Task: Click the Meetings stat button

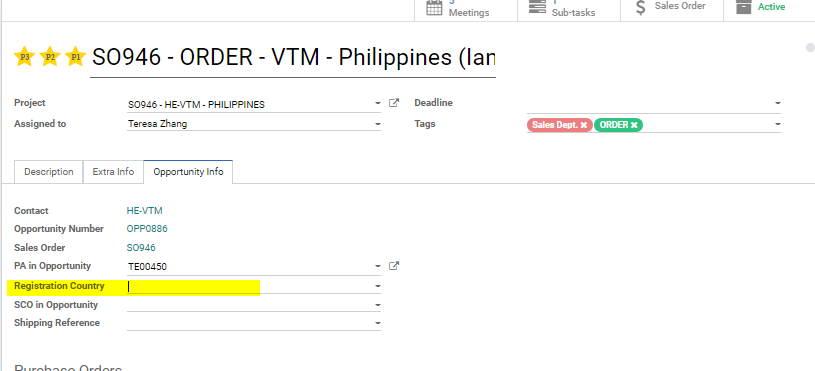Action: coord(466,9)
